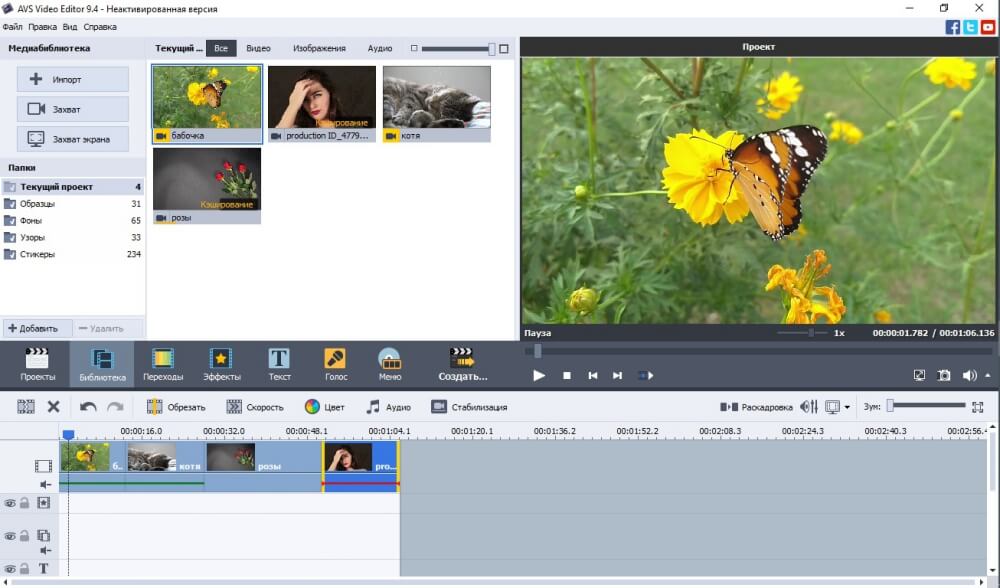Select the Все media filter tab
The image size is (1000, 588).
(x=221, y=48)
